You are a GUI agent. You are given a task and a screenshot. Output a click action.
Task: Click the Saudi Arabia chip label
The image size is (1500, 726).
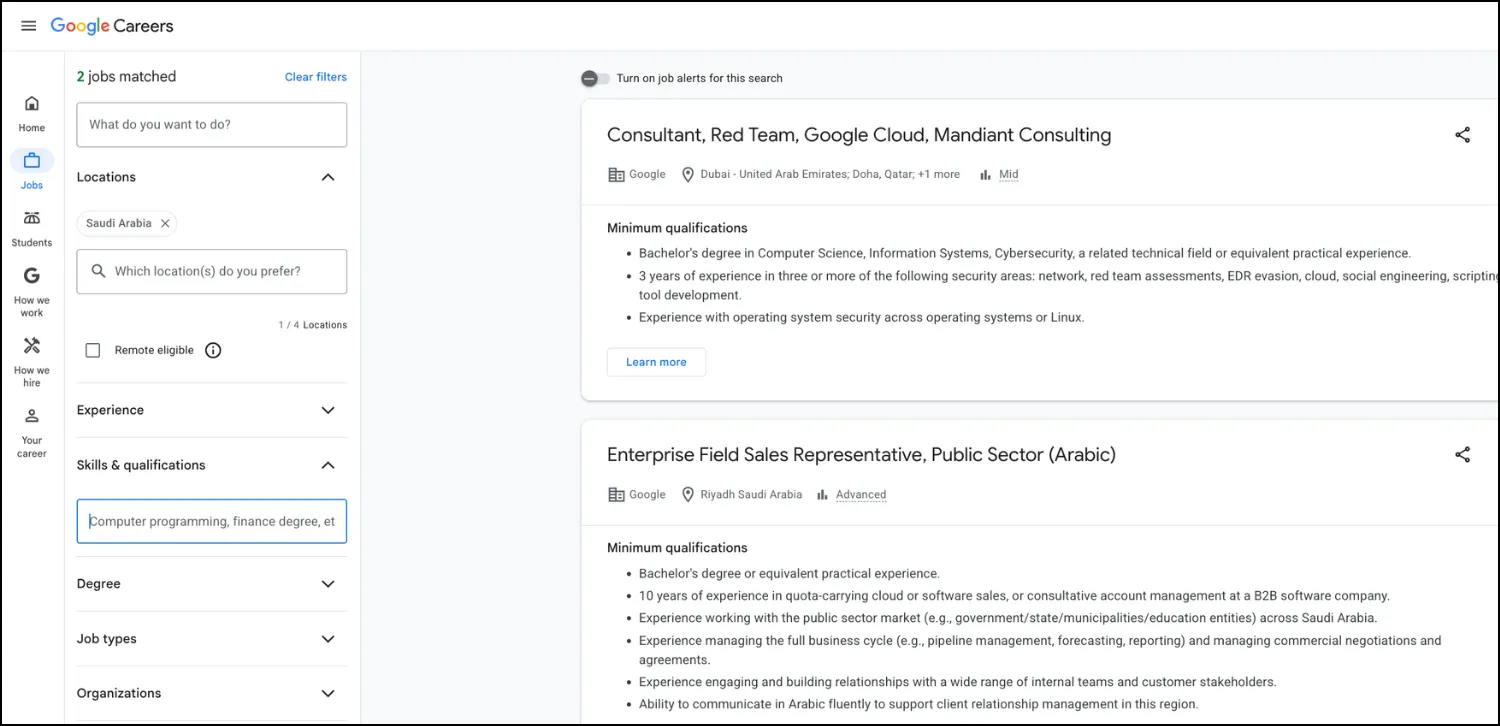point(119,223)
